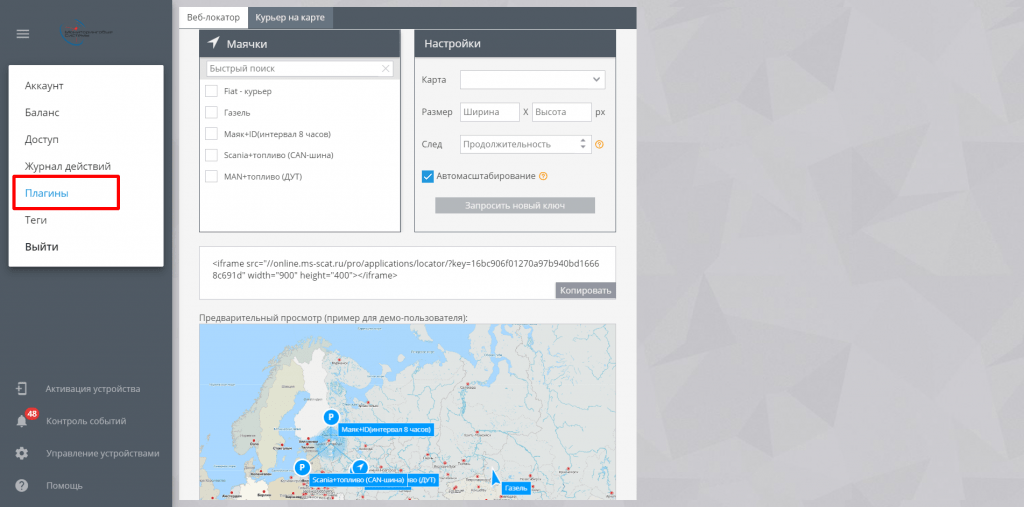Viewport: 1024px width, 507px height.
Task: Click the device activation icon in sidebar
Action: (21, 389)
